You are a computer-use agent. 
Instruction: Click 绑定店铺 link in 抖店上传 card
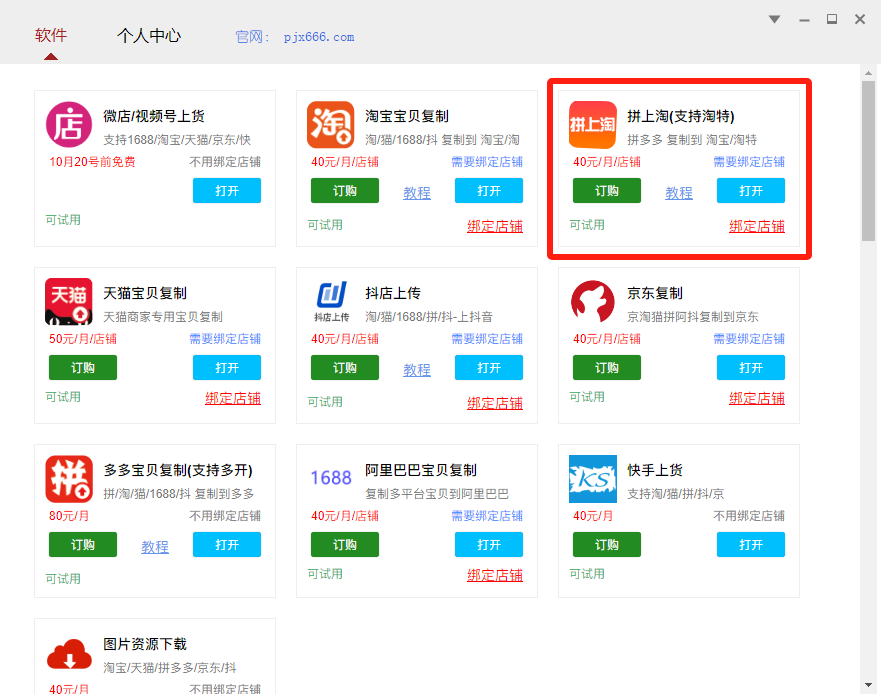[x=495, y=404]
